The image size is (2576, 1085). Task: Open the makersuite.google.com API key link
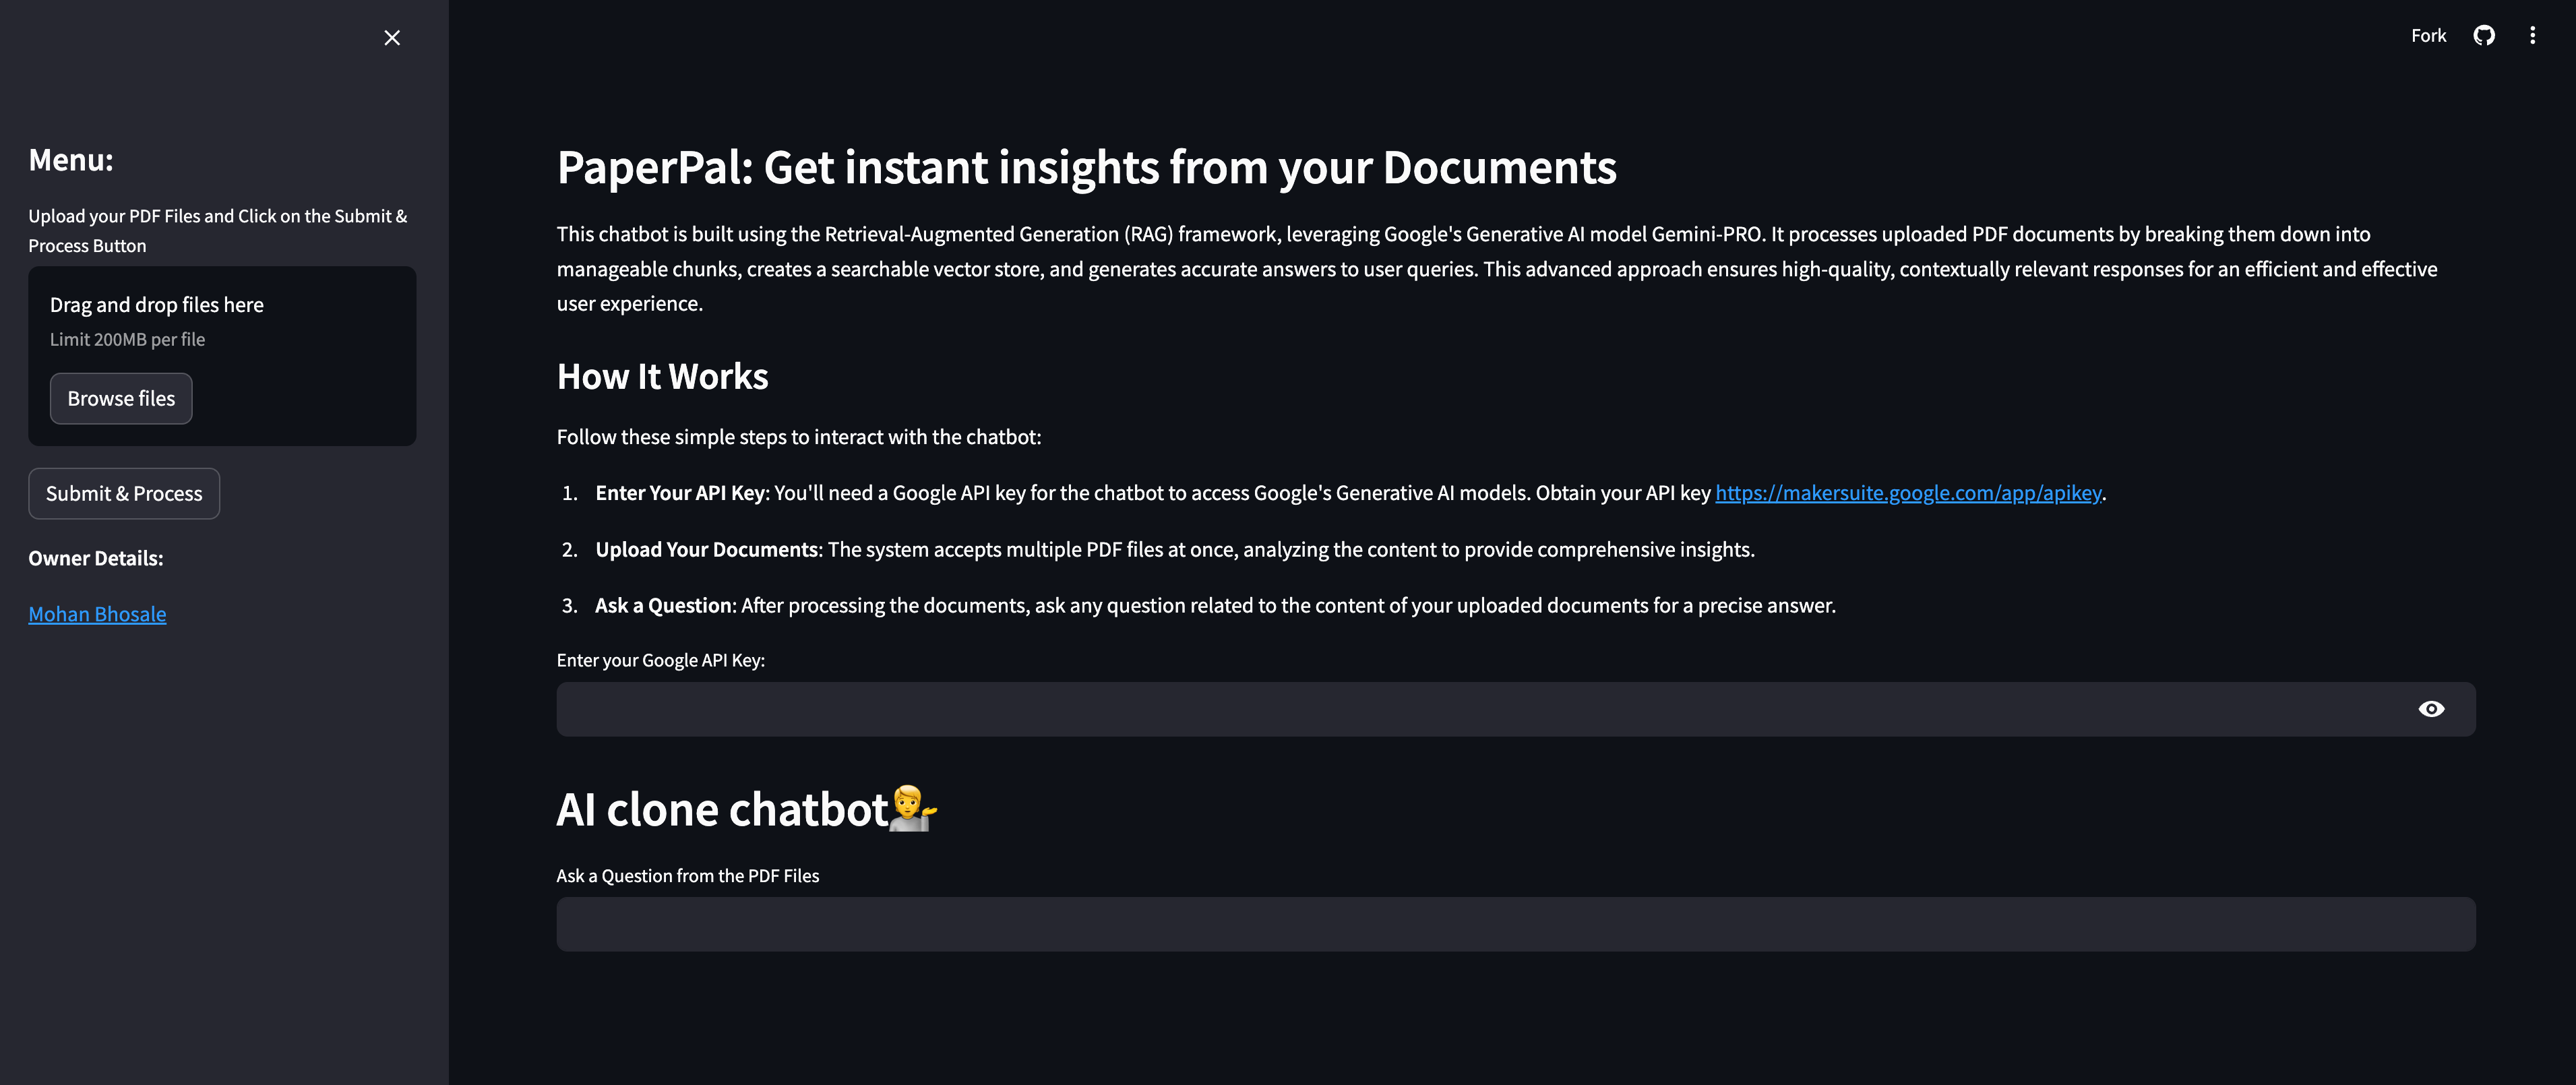tap(1908, 492)
